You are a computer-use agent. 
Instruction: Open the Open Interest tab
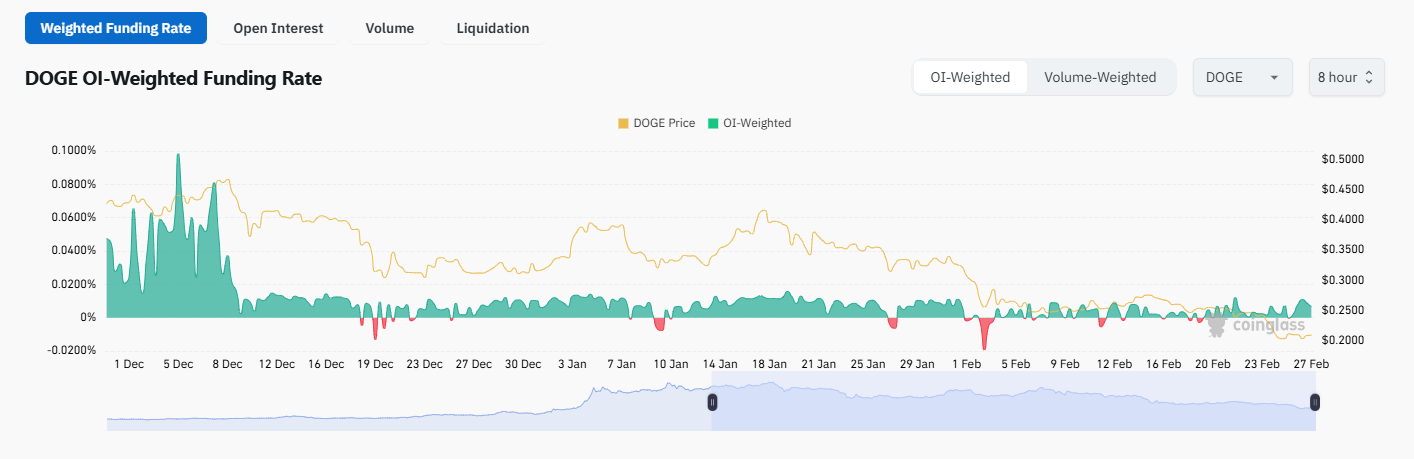pyautogui.click(x=278, y=29)
